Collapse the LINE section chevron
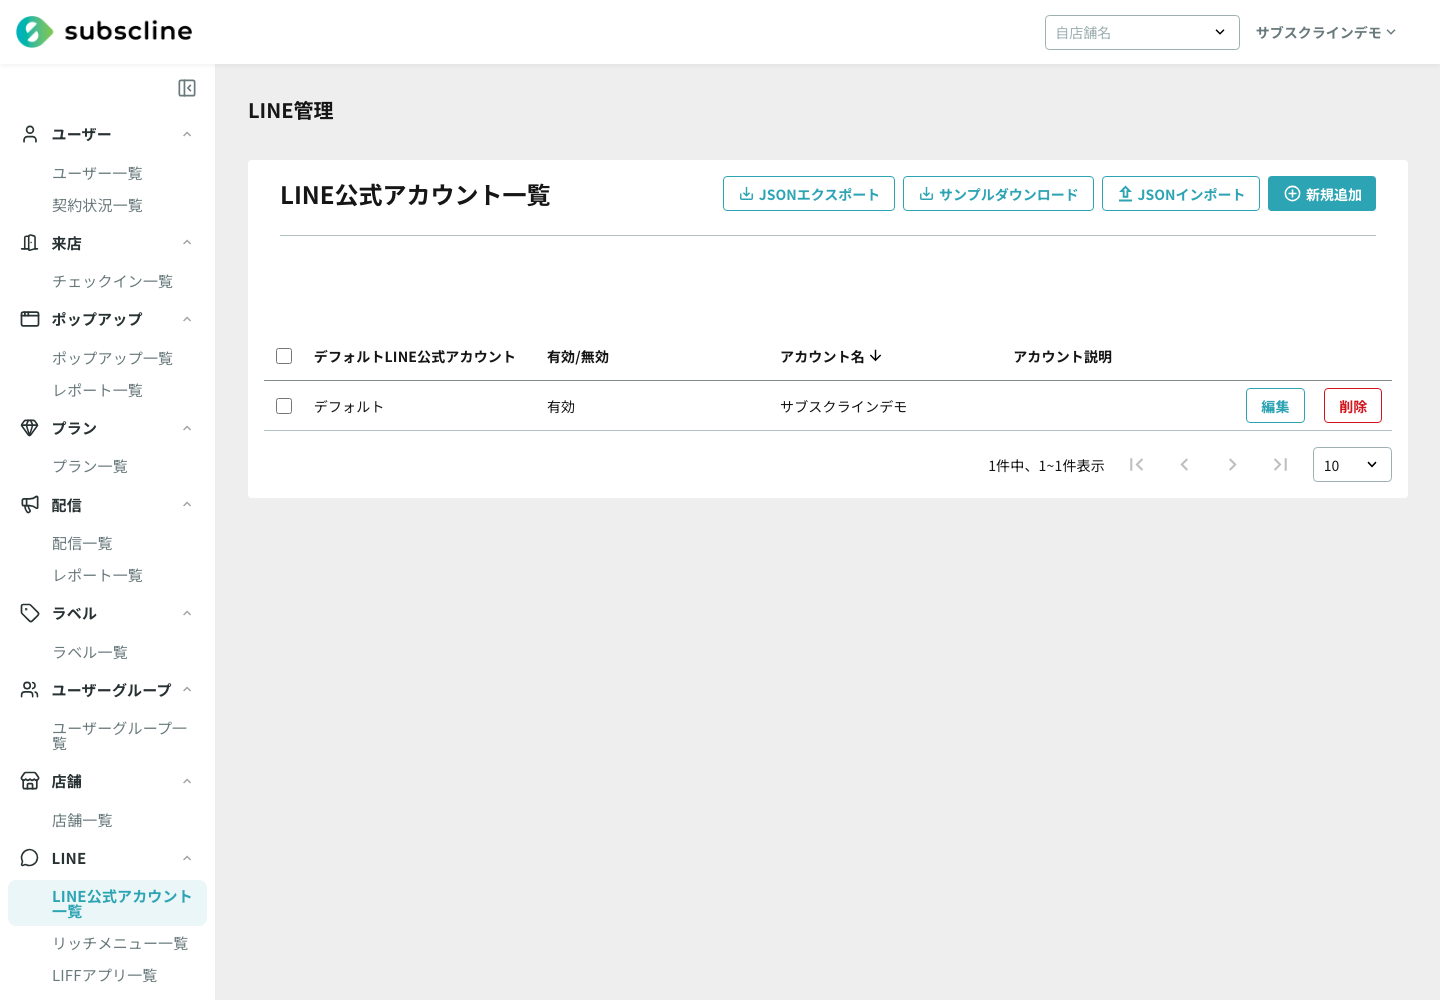This screenshot has width=1440, height=1000. pos(187,858)
